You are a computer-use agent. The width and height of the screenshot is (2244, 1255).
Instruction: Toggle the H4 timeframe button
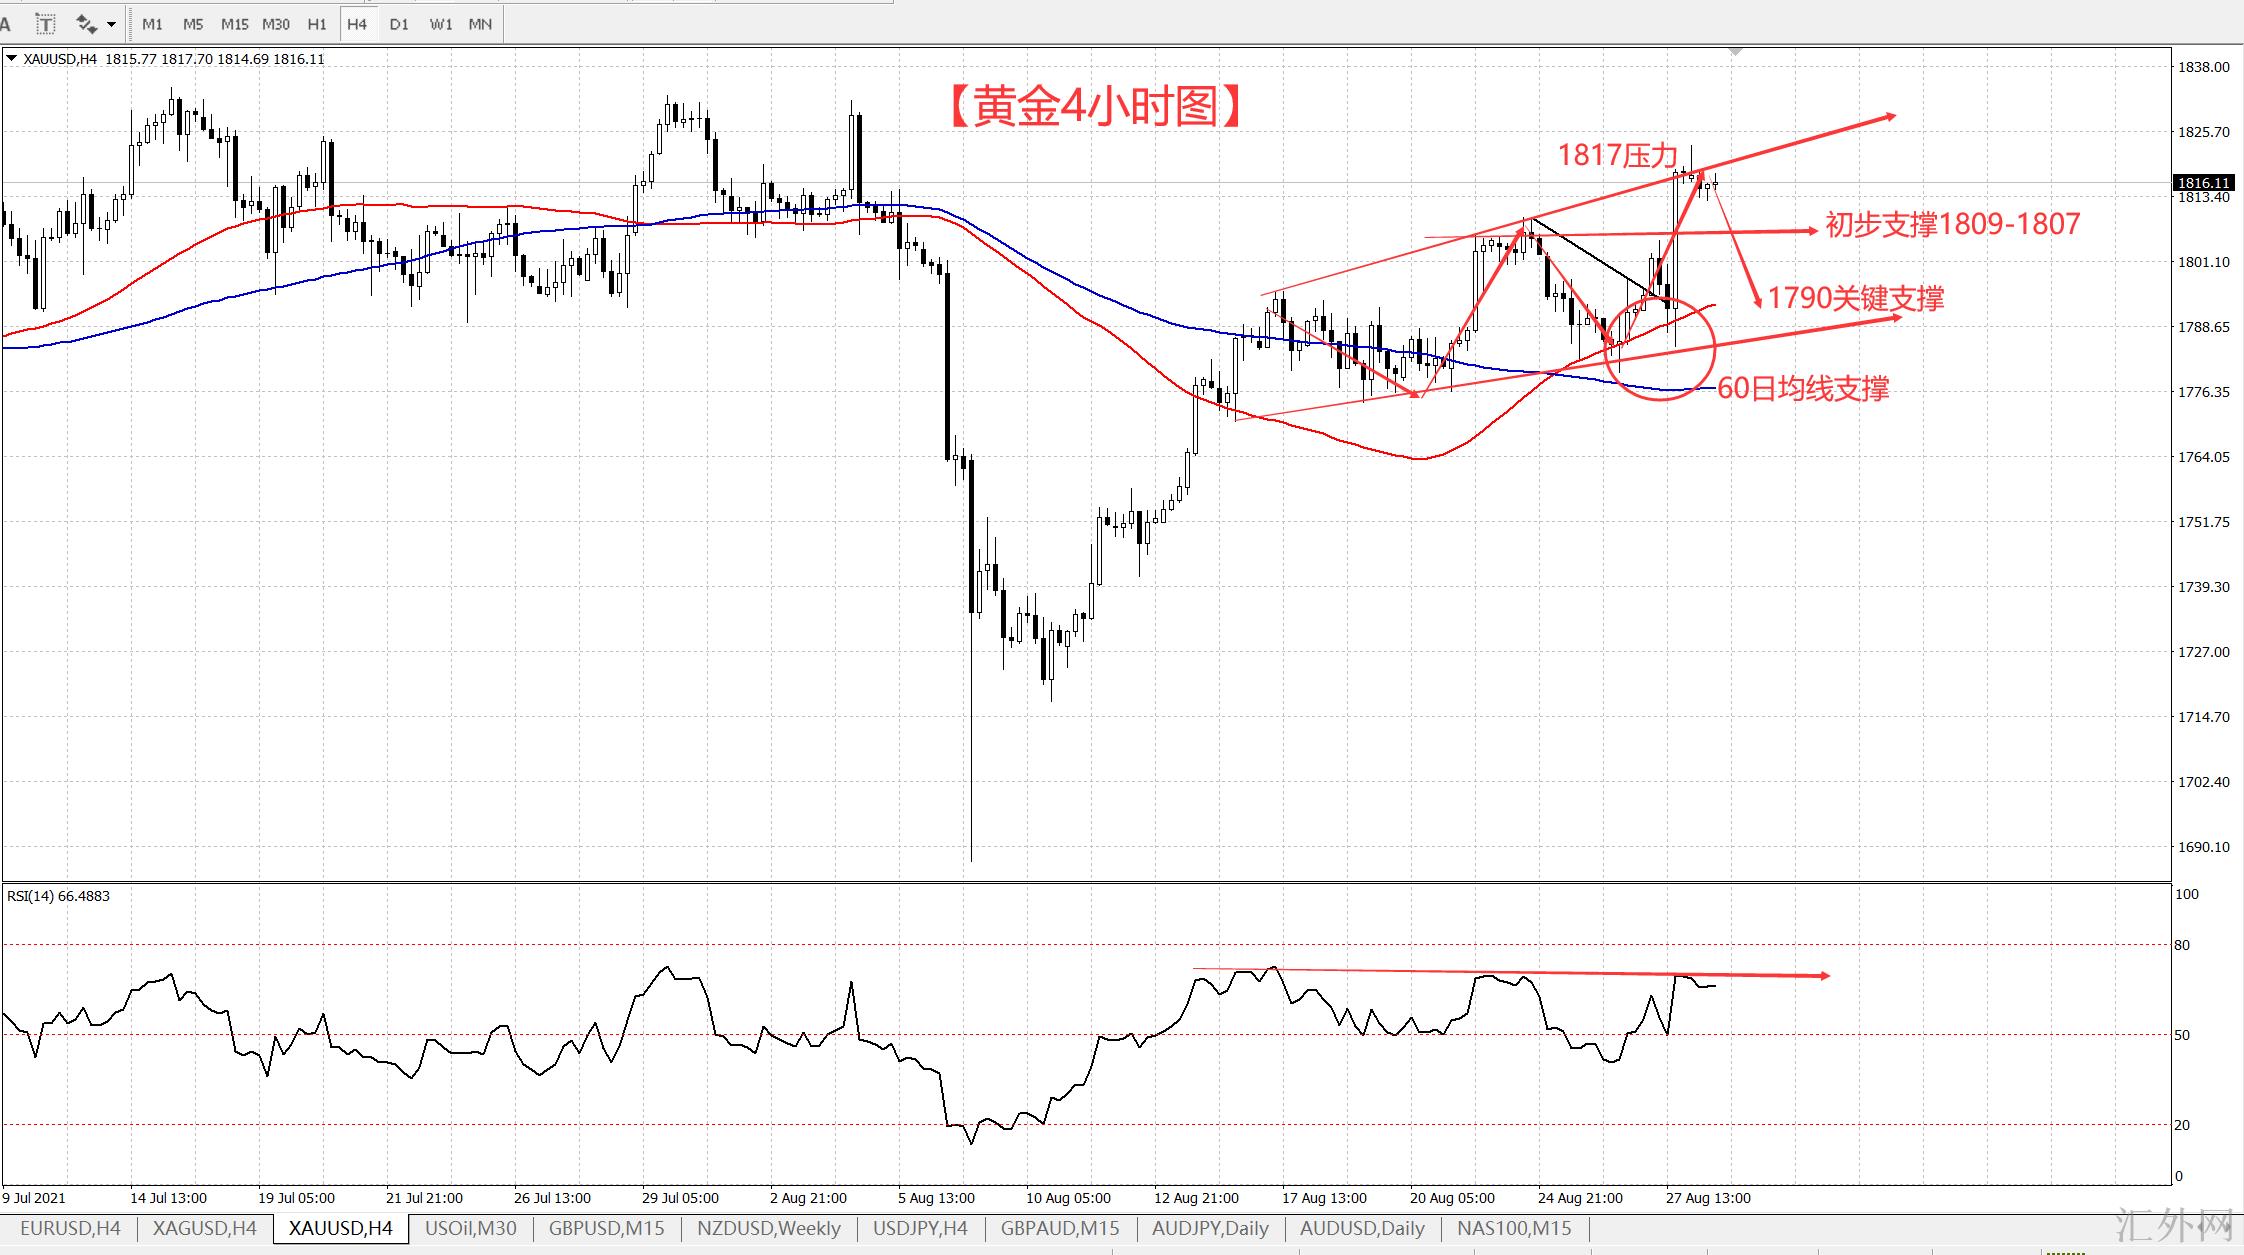357,24
